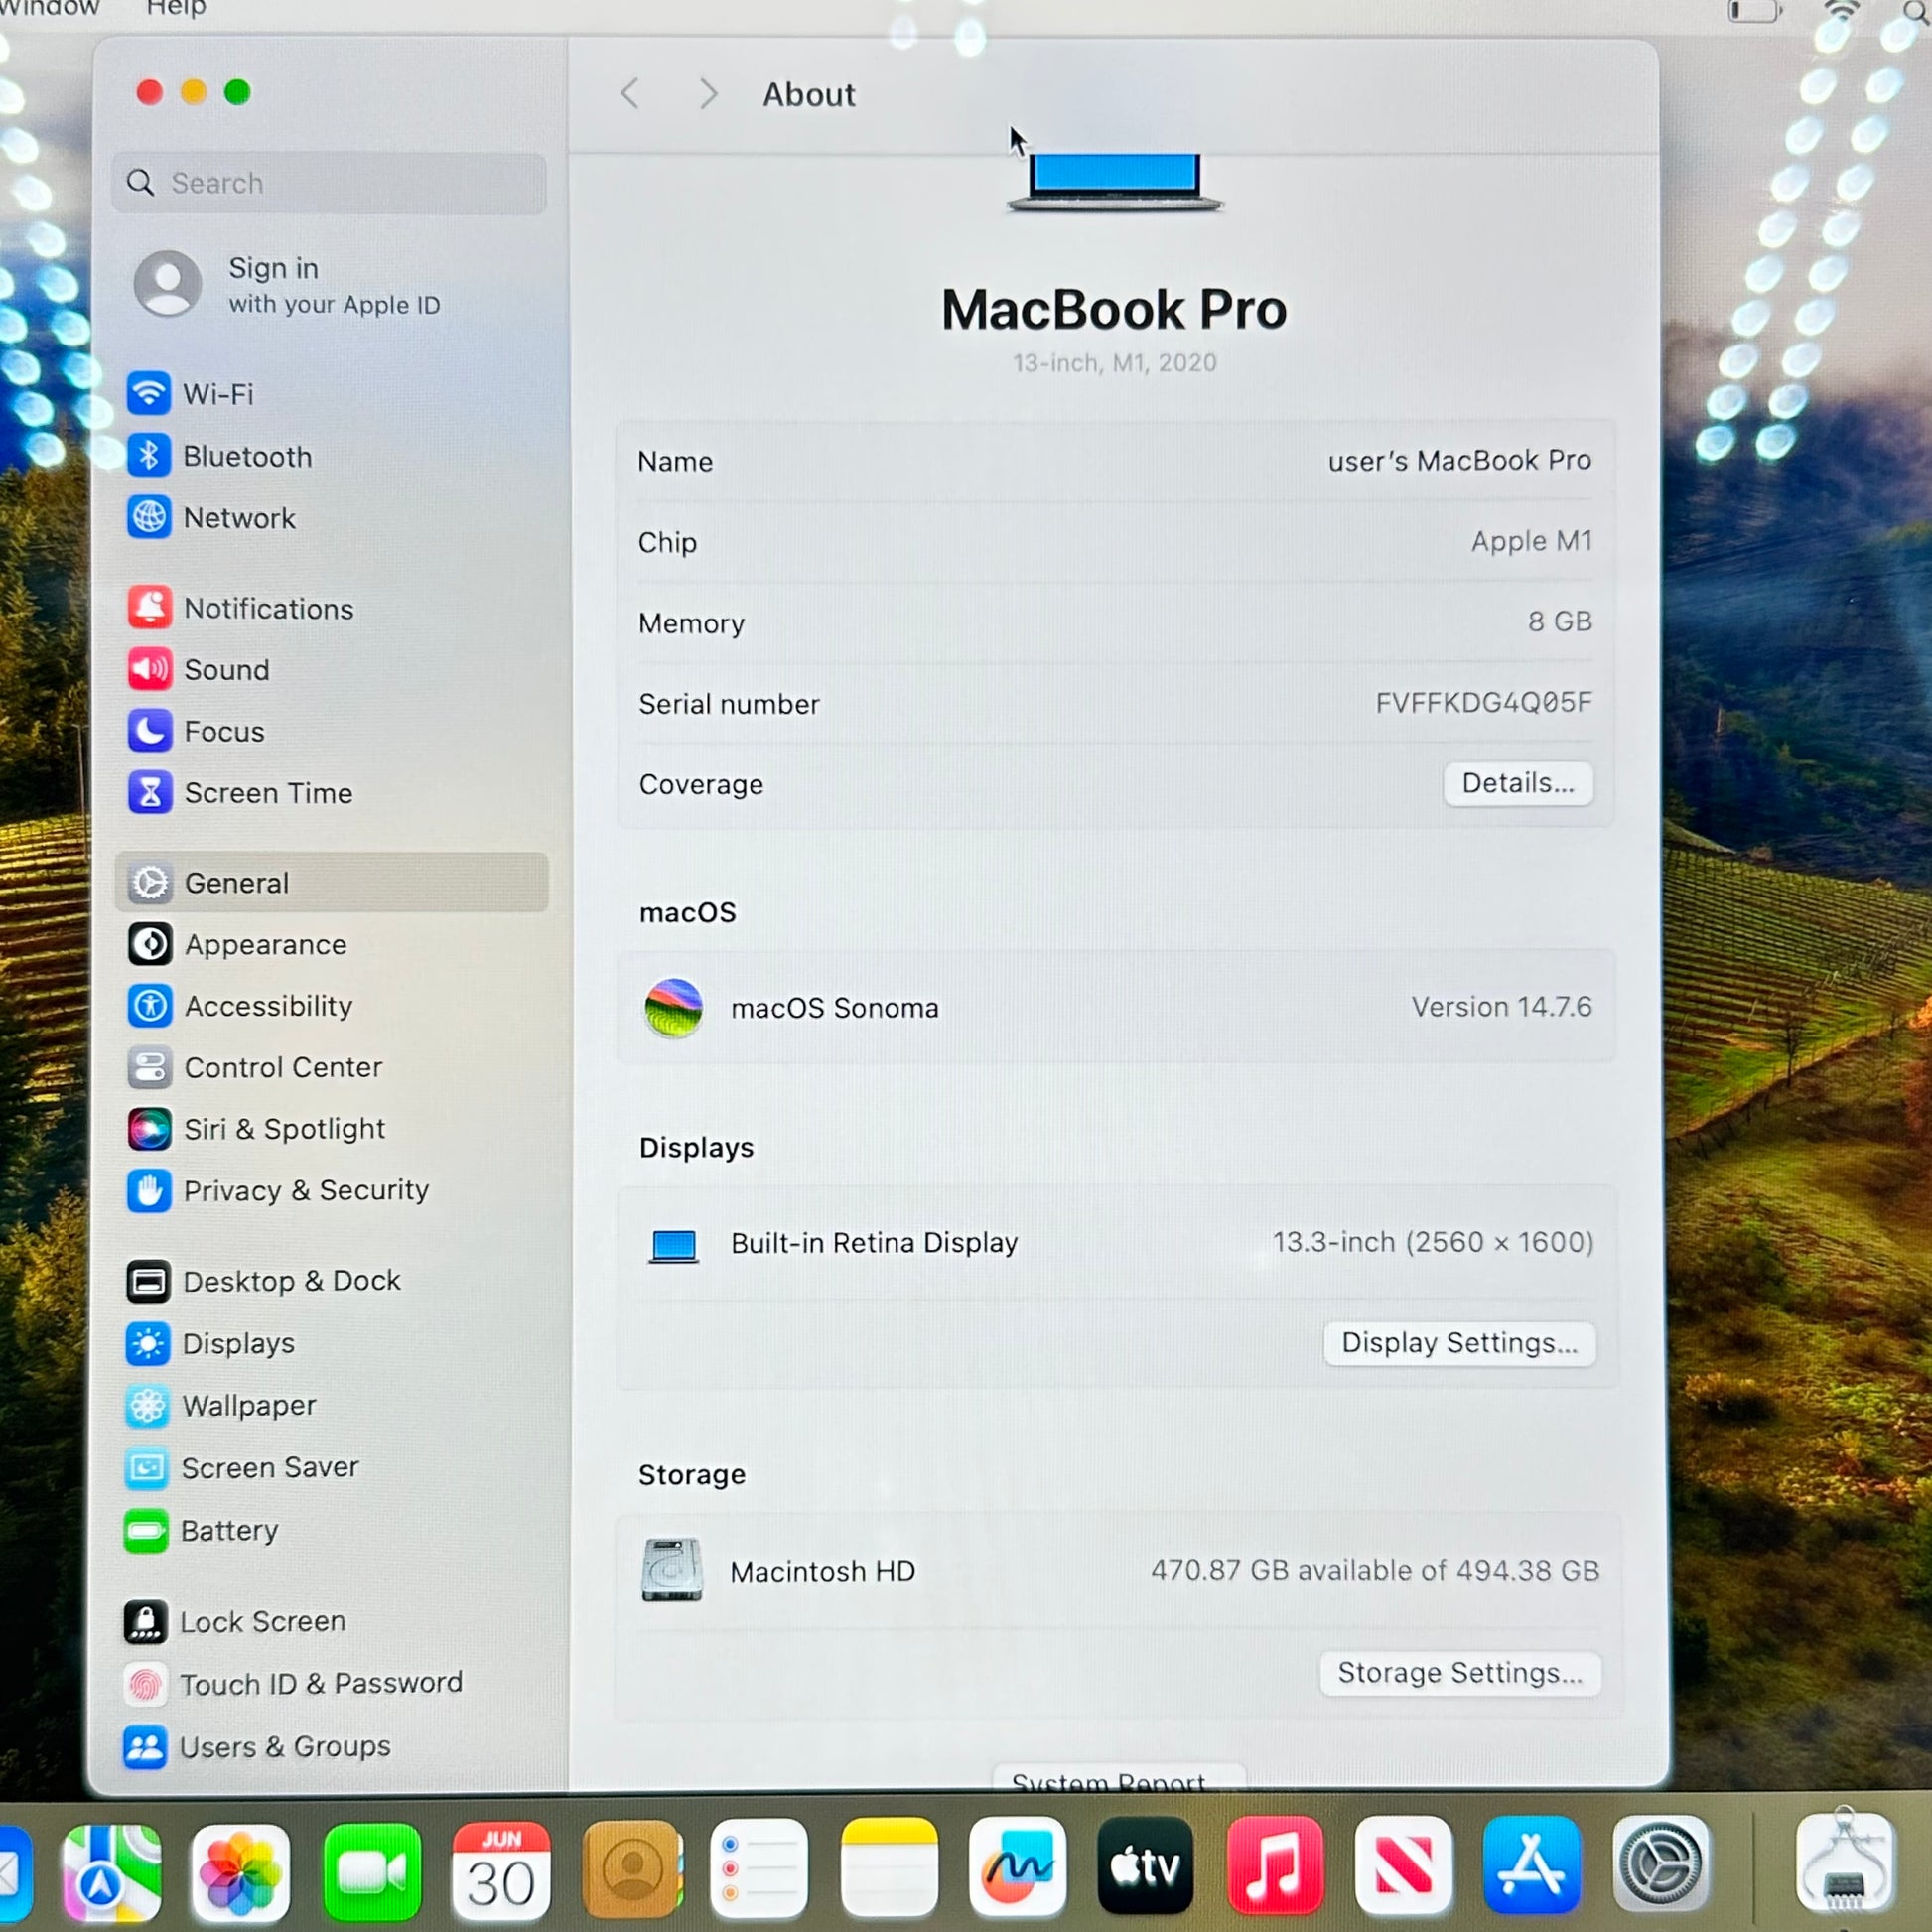
Task: Open the Window menu
Action: [x=48, y=8]
